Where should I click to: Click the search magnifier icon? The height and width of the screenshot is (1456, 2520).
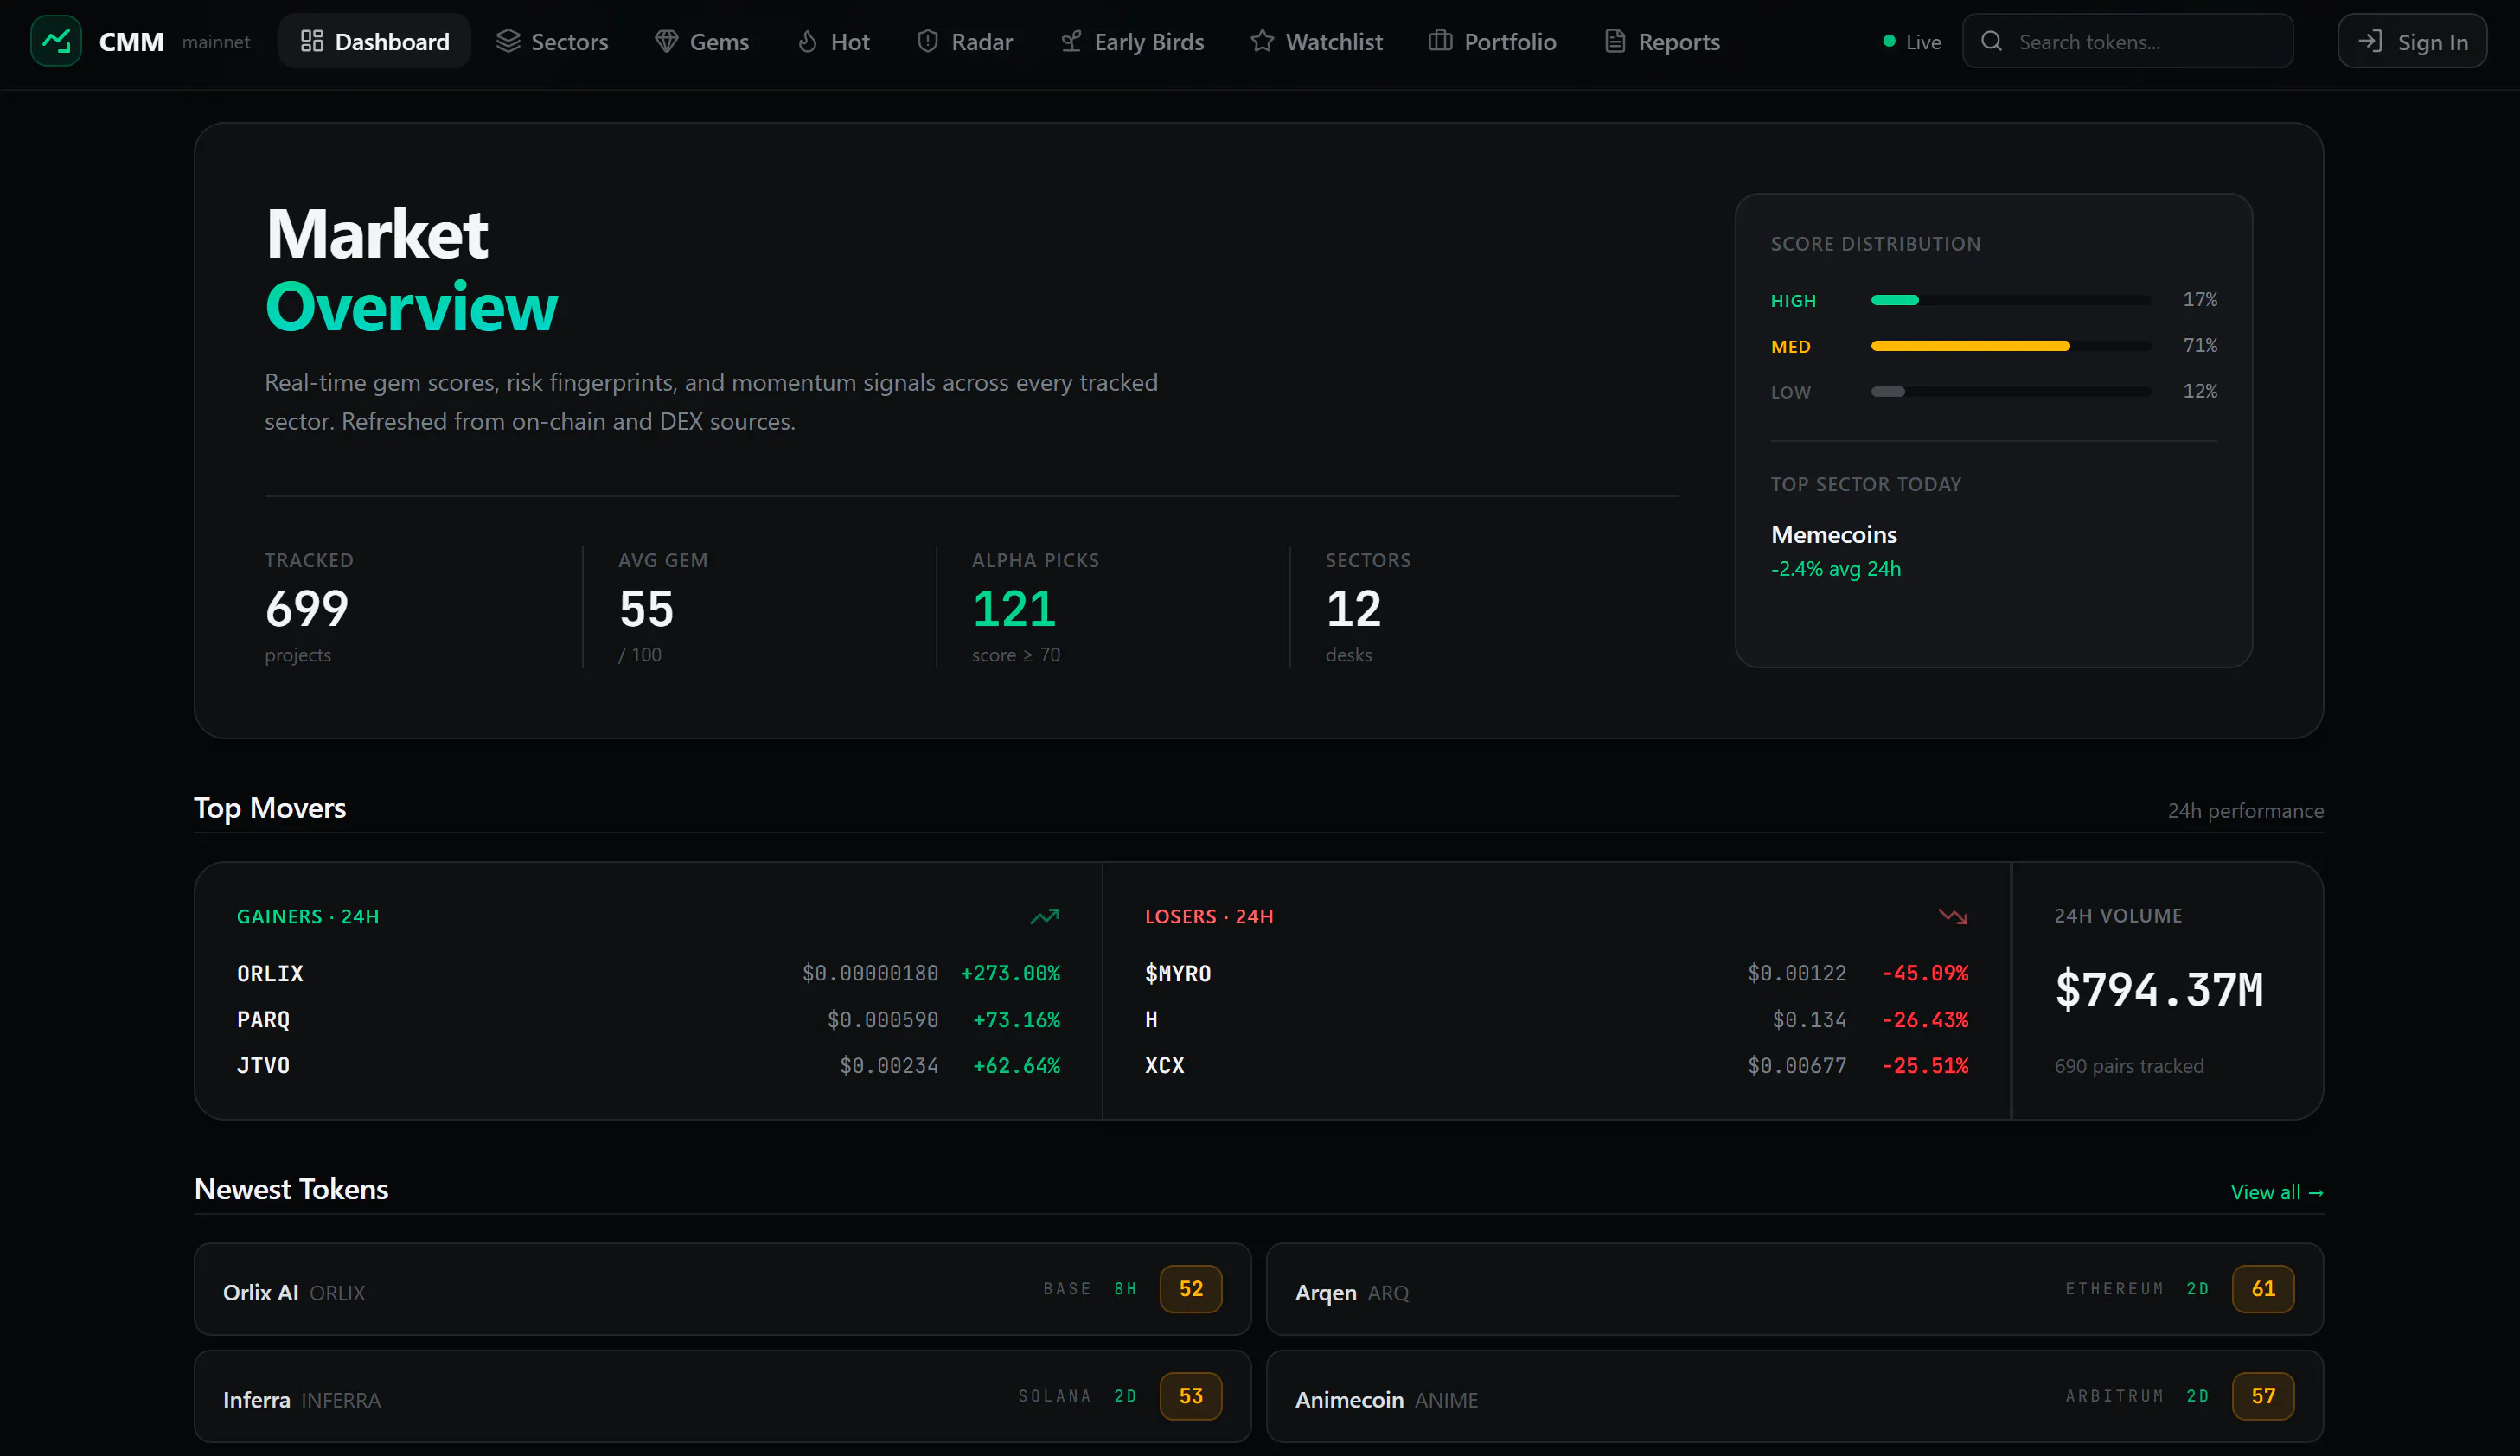point(1992,41)
